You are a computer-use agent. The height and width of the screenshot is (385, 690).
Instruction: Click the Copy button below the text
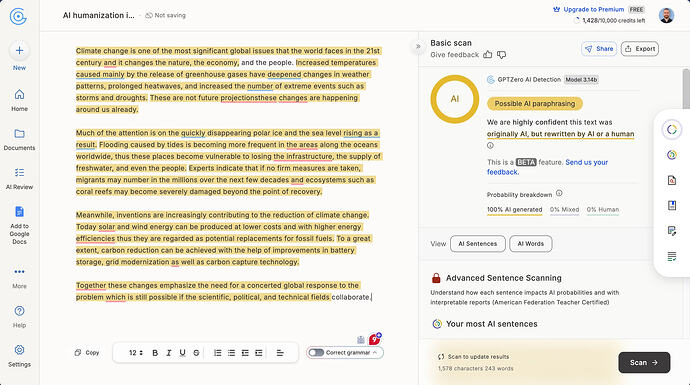point(87,353)
